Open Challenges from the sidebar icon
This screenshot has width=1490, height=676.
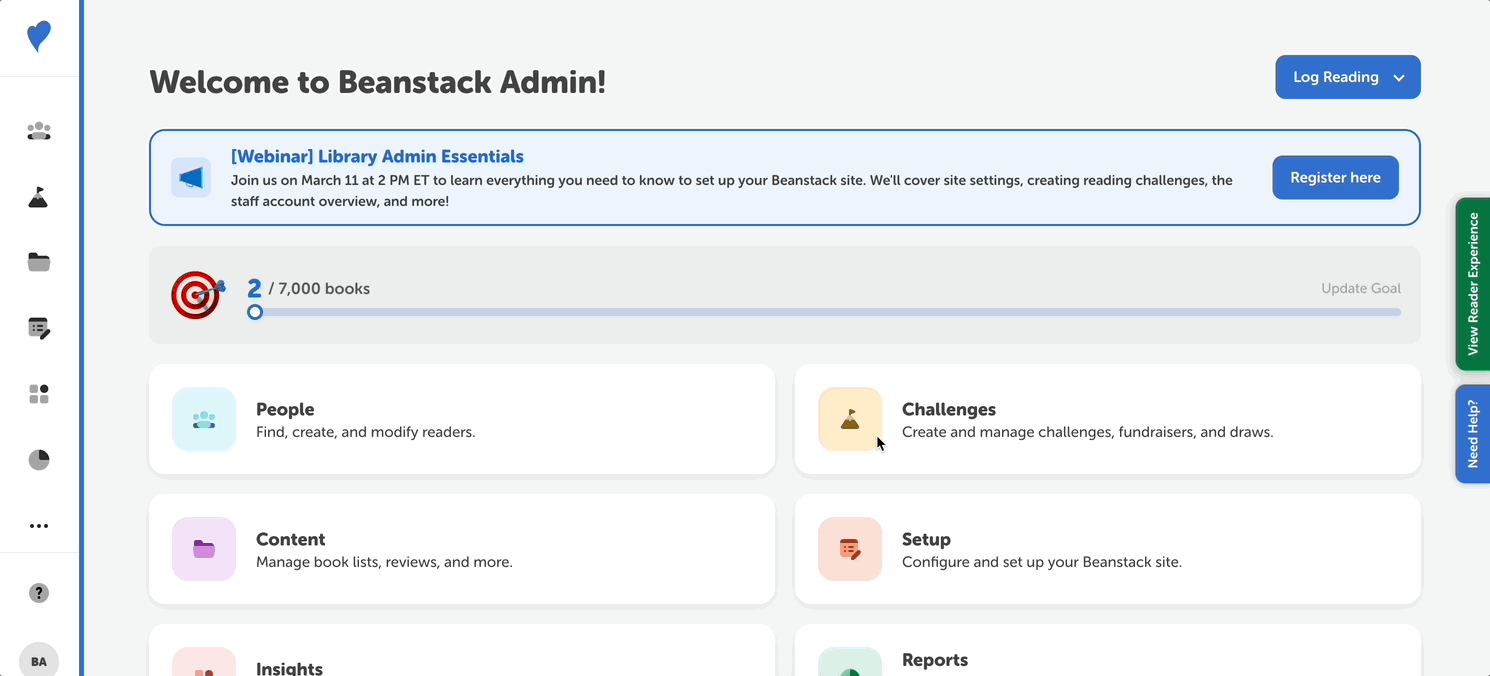click(x=38, y=197)
